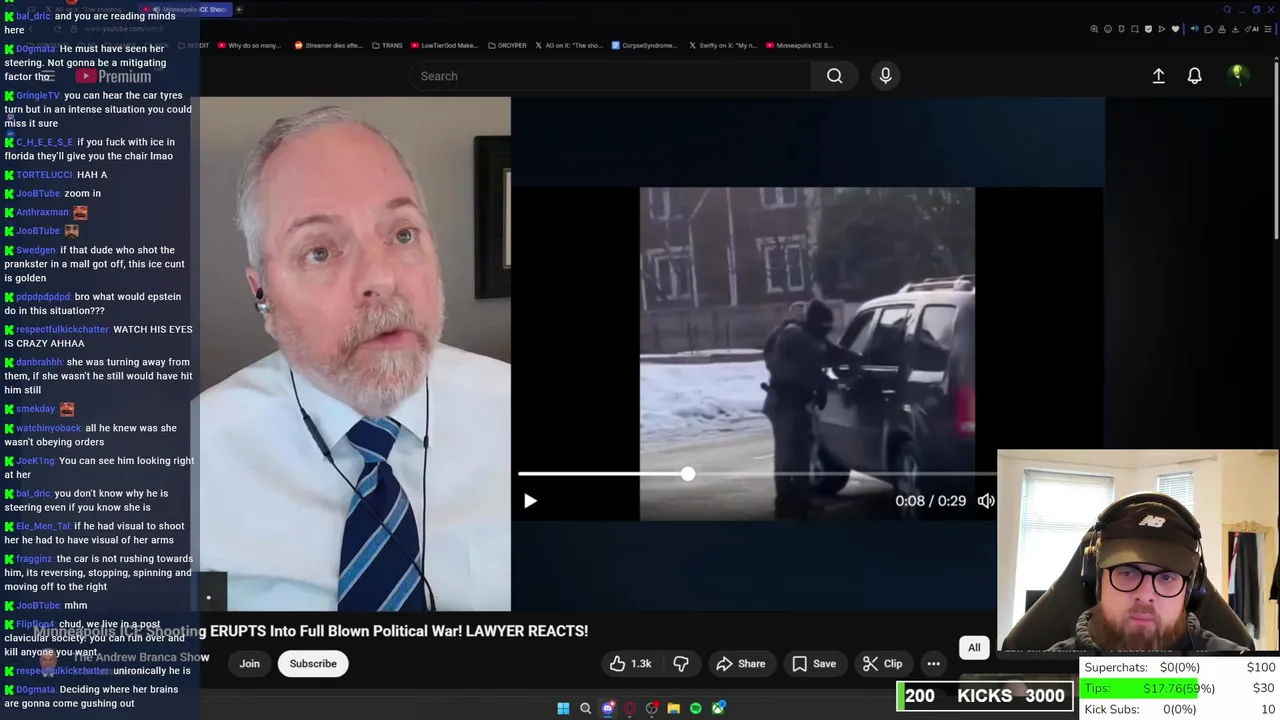Viewport: 1280px width, 720px height.
Task: Open the YouTube notifications bell
Action: point(1194,76)
